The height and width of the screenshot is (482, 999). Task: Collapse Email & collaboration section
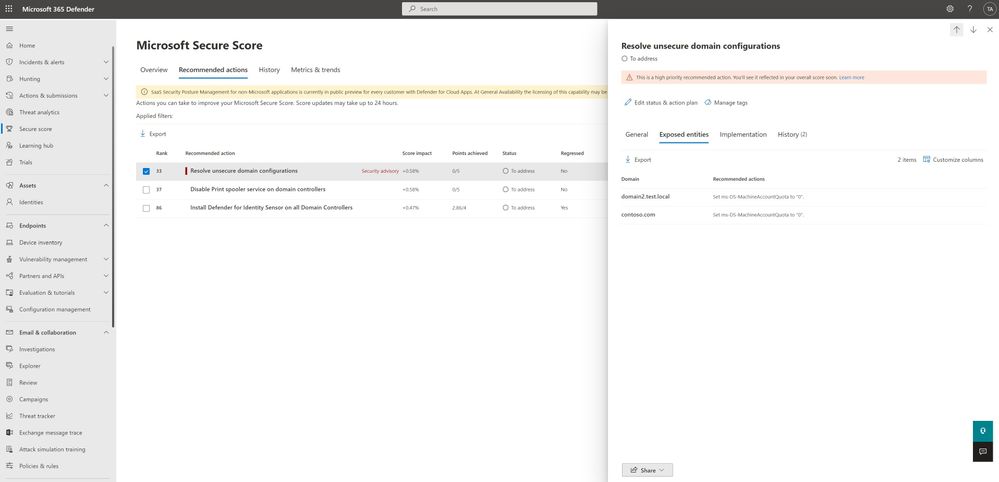click(106, 332)
